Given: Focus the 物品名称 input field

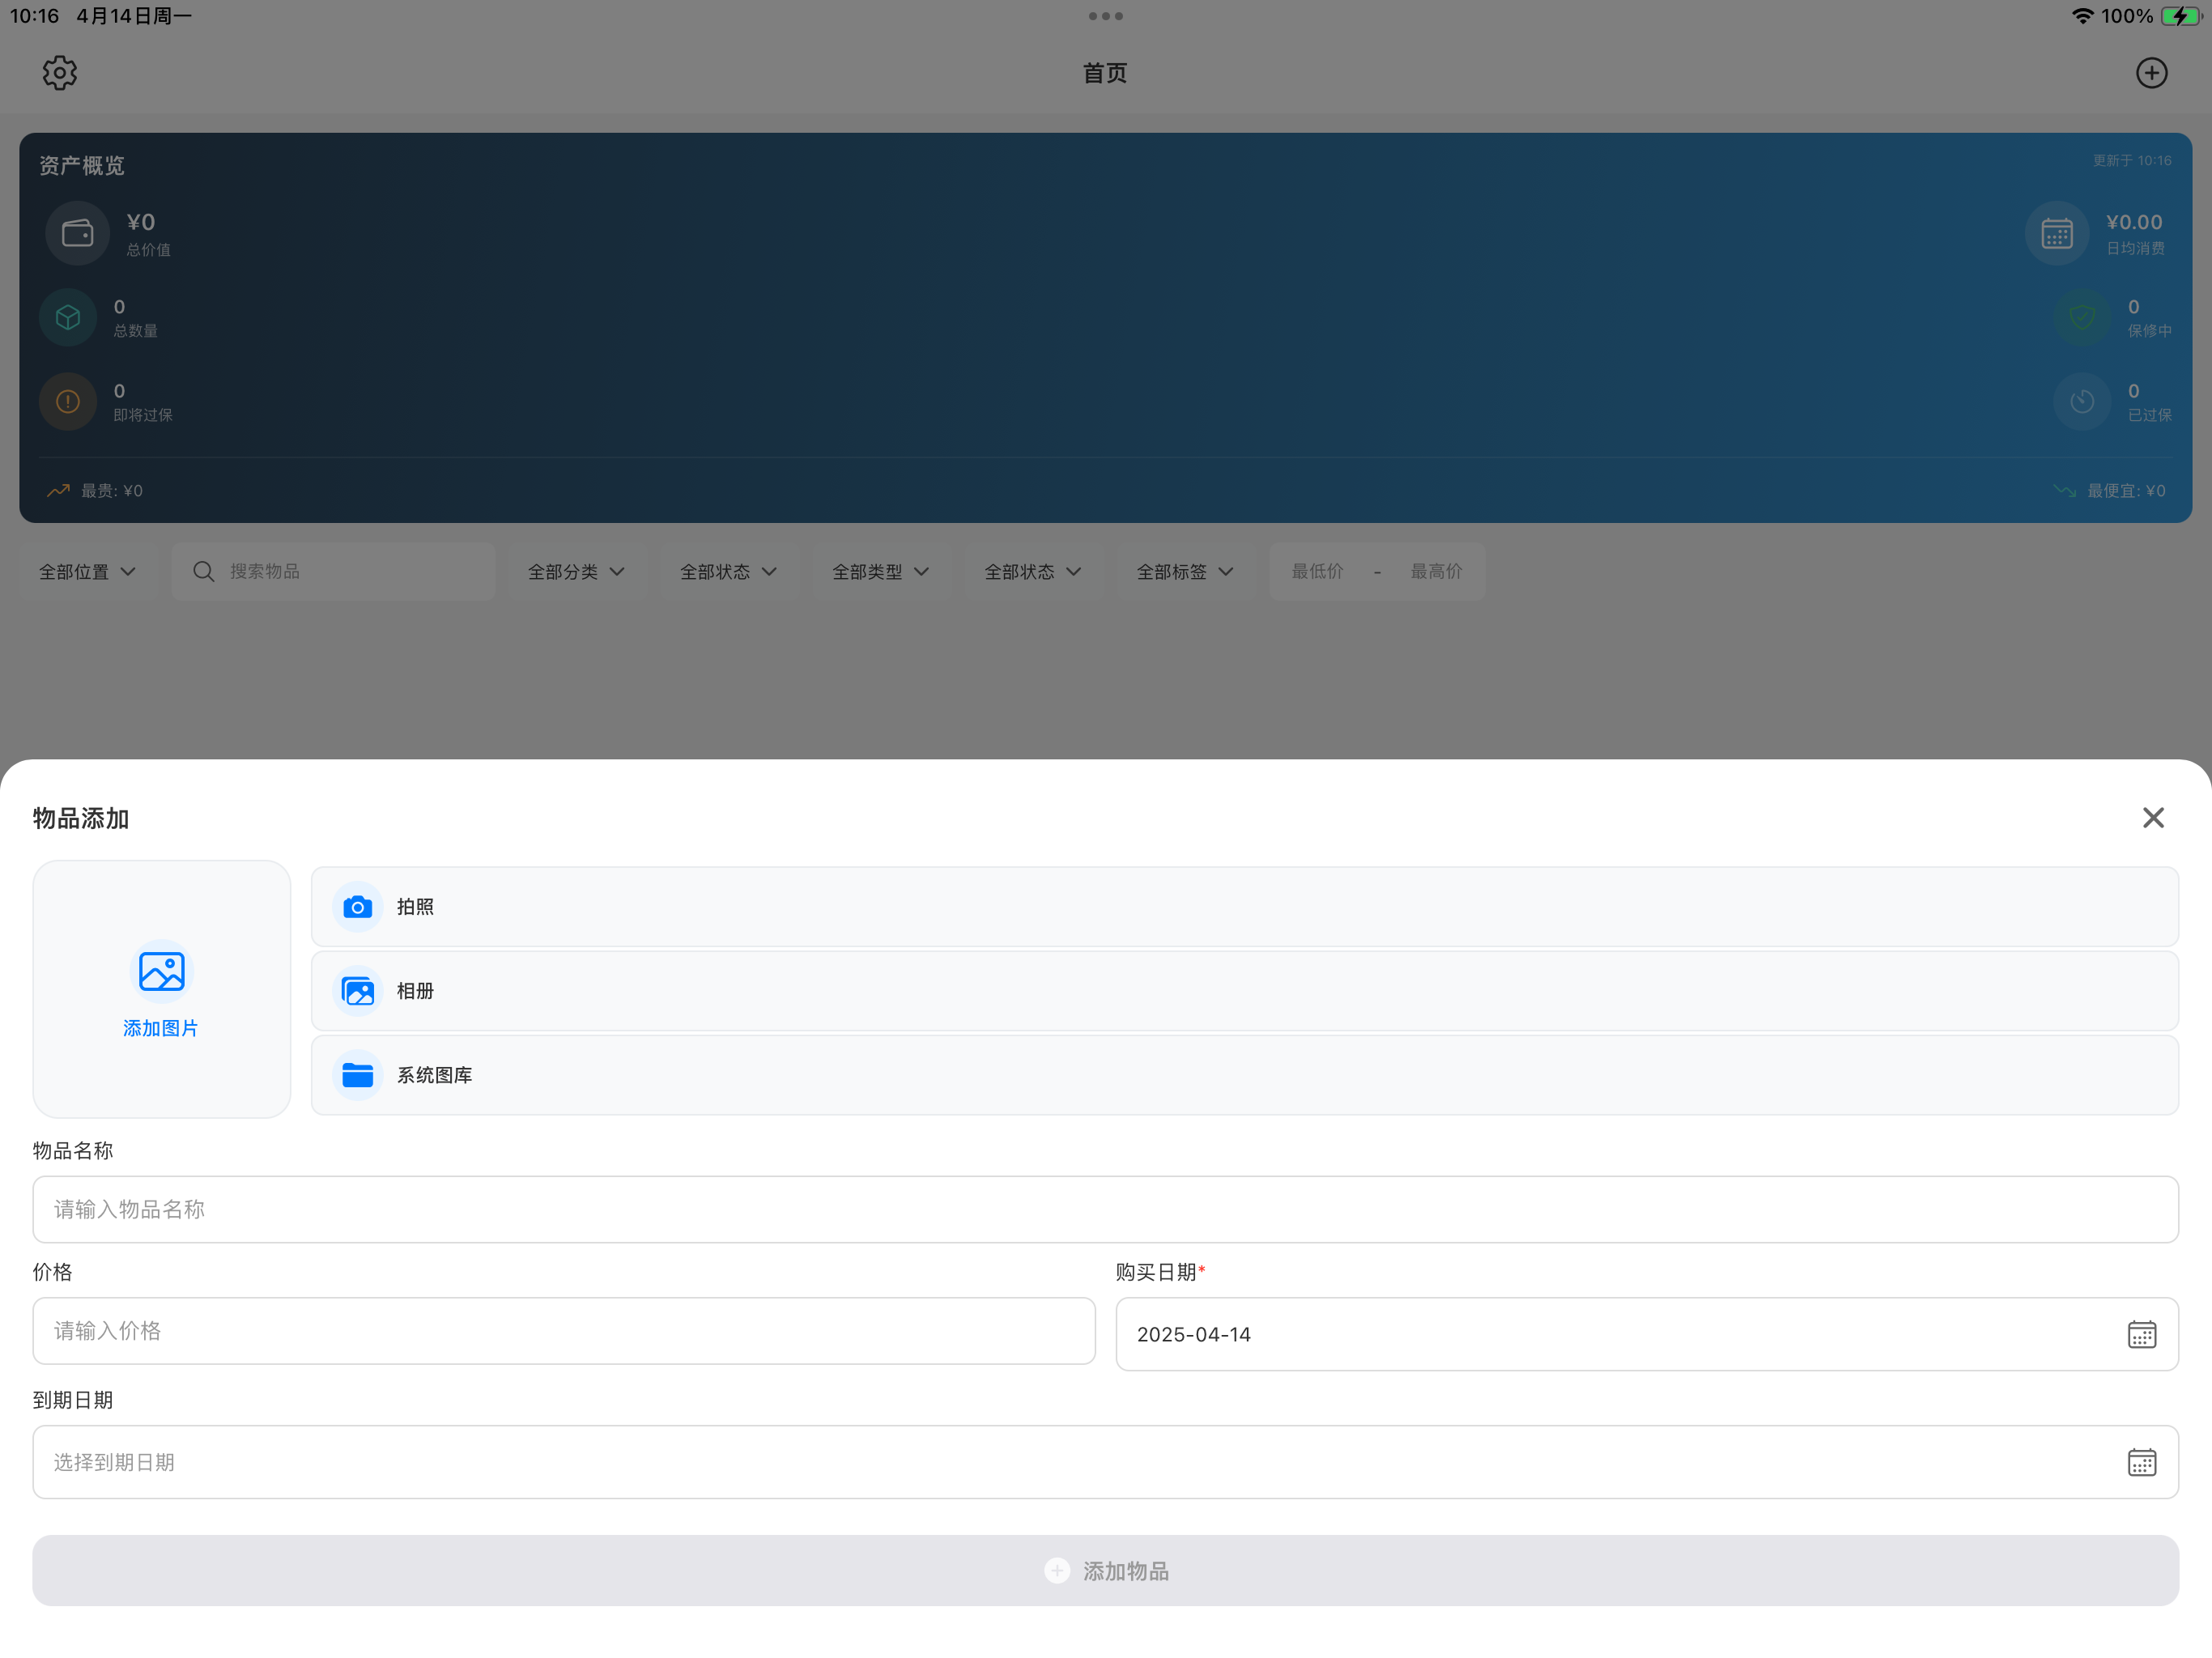Looking at the screenshot, I should click(x=1106, y=1210).
